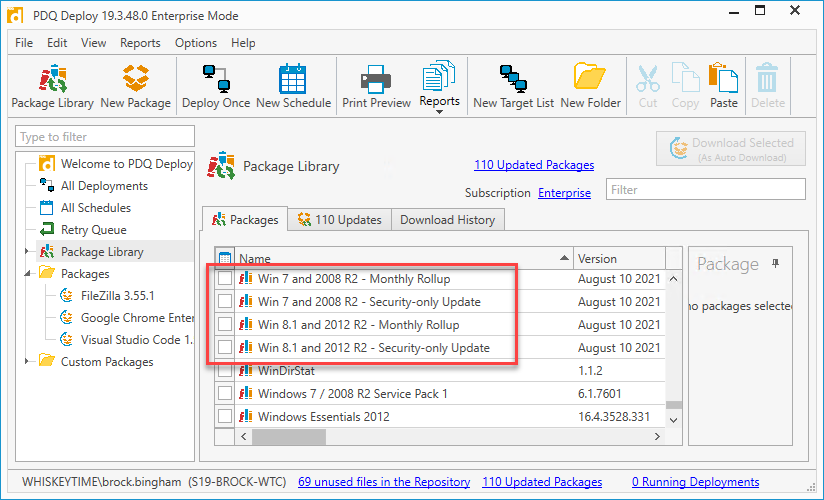824x500 pixels.
Task: Create a New Target List
Action: coord(513,87)
